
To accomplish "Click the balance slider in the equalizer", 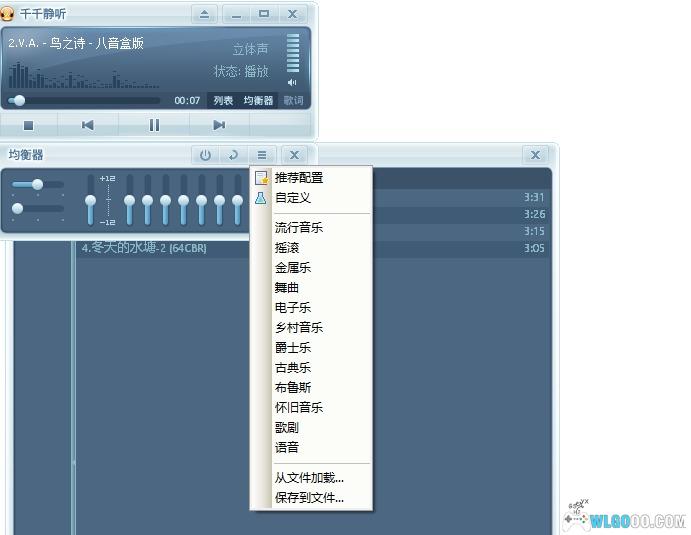I will pyautogui.click(x=38, y=184).
